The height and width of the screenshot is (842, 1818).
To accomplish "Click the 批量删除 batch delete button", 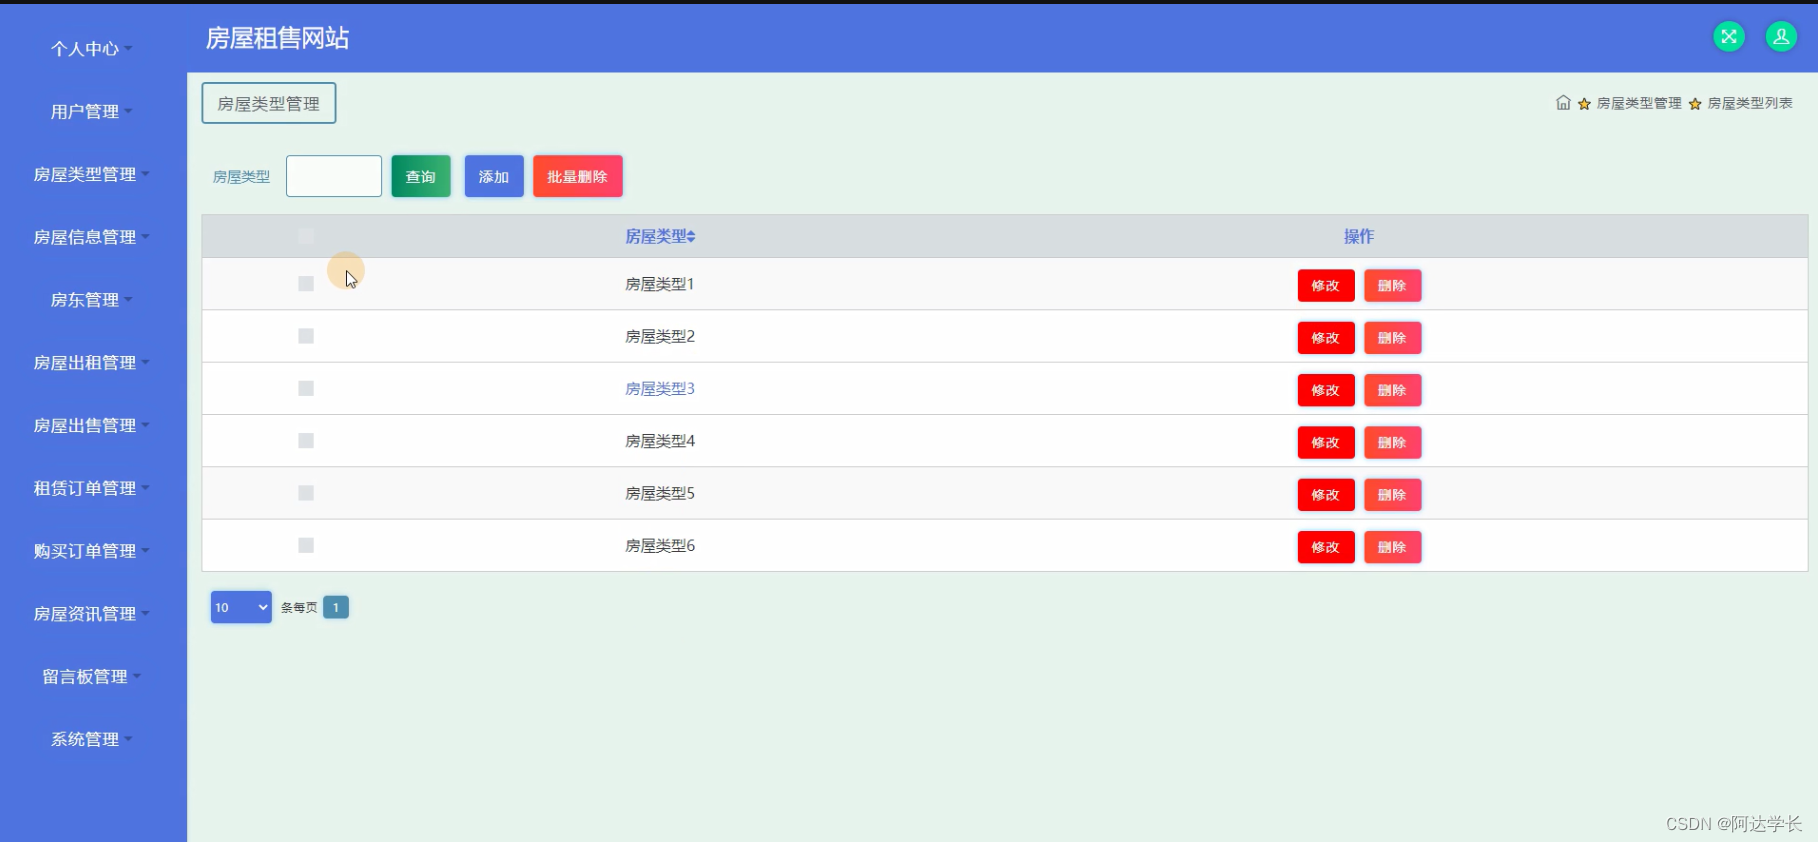I will pos(578,176).
